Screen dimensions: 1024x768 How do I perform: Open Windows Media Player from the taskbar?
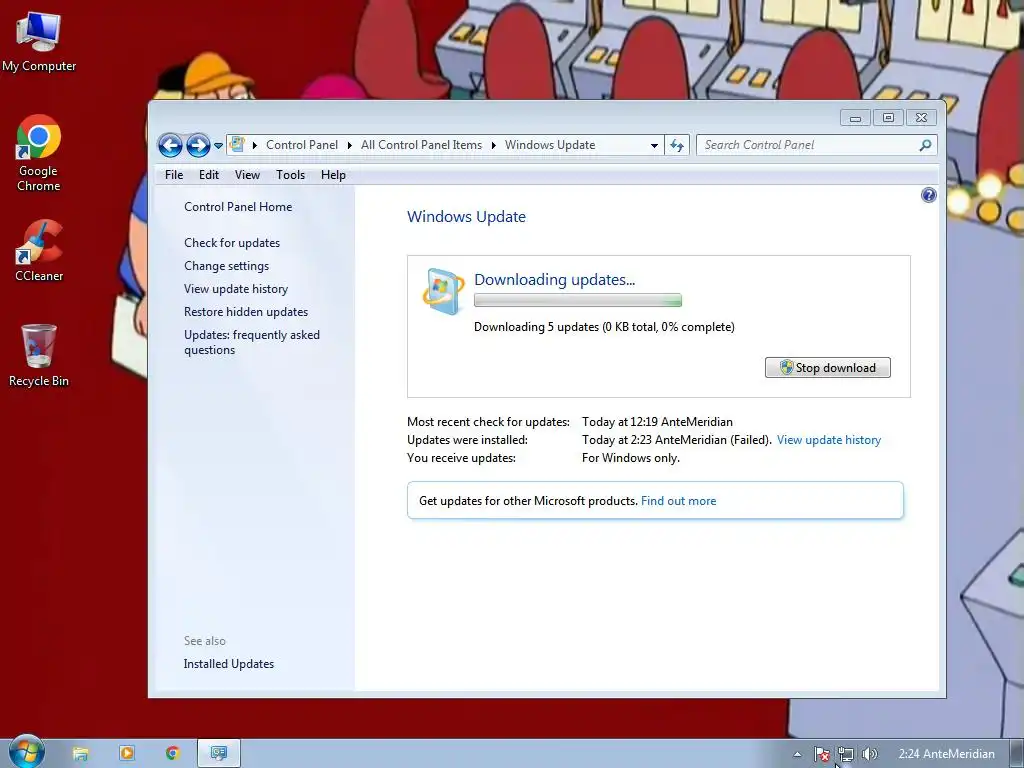click(127, 754)
